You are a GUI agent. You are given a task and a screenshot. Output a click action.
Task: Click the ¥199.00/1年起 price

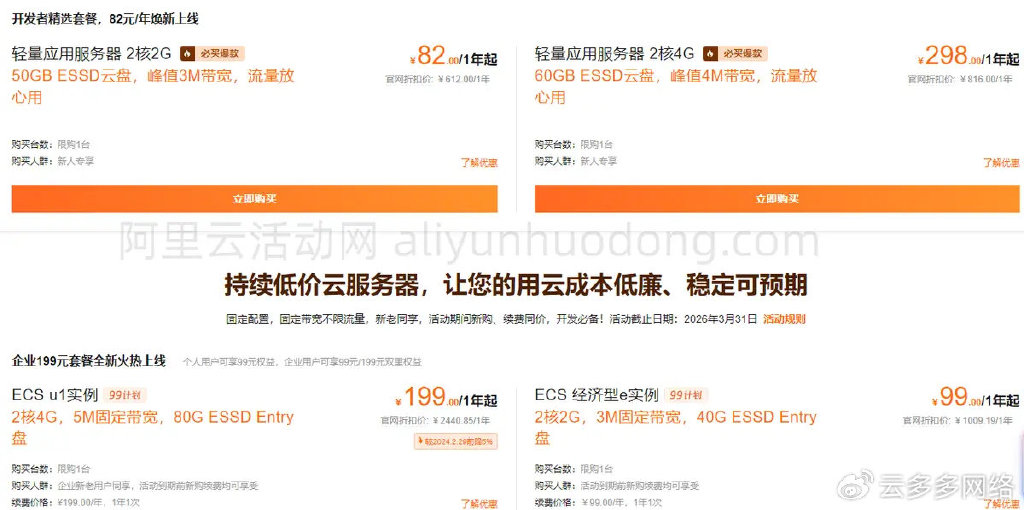tap(446, 398)
